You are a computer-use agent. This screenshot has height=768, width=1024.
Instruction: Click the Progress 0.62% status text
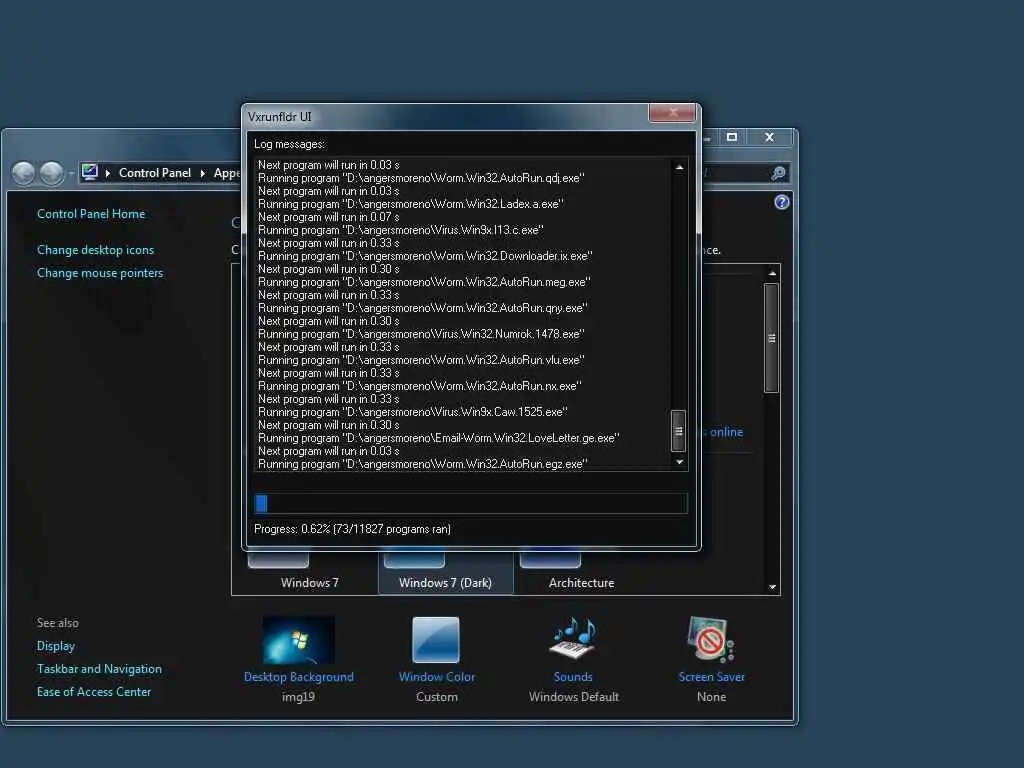click(x=353, y=529)
